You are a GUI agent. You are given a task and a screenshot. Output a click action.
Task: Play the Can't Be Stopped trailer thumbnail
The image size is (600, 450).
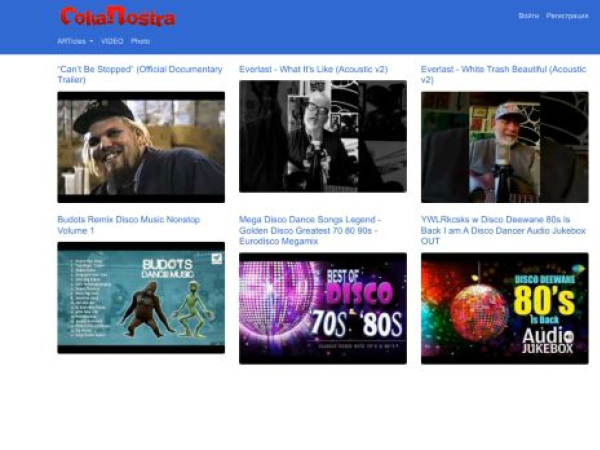tap(141, 147)
